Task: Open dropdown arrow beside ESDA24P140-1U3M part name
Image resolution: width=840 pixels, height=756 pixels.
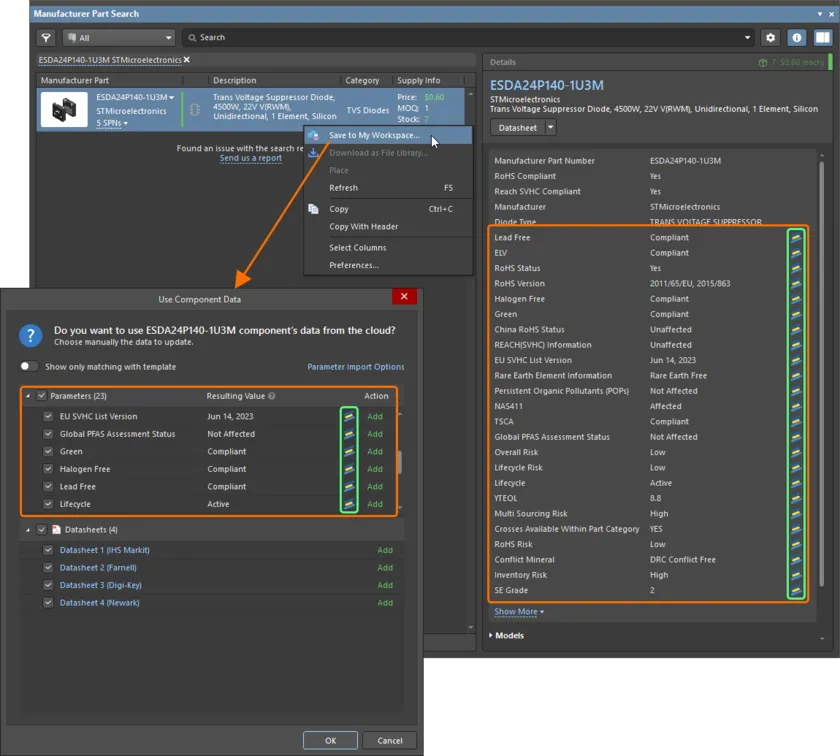Action: (171, 98)
